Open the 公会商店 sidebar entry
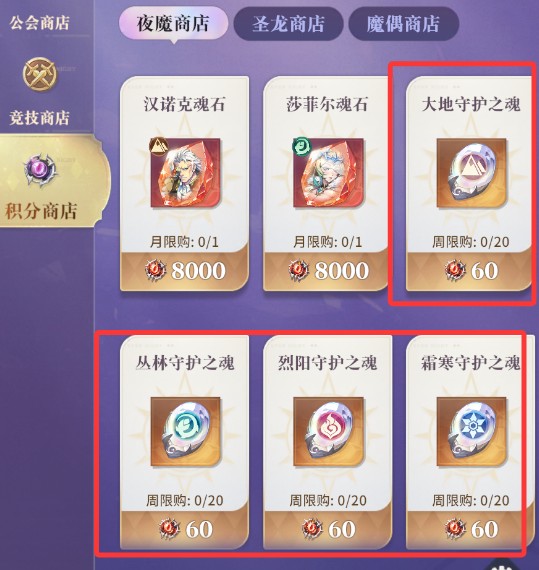 click(x=40, y=23)
